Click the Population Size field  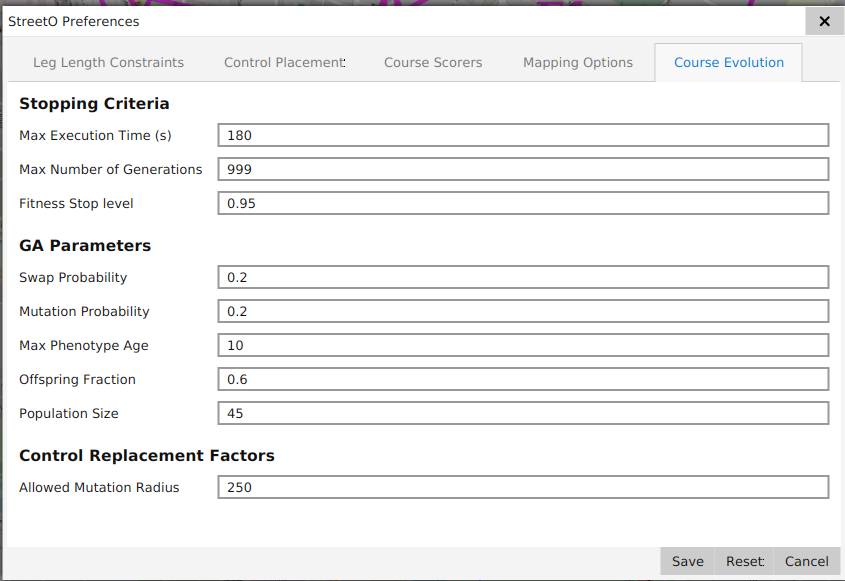pyautogui.click(x=523, y=413)
